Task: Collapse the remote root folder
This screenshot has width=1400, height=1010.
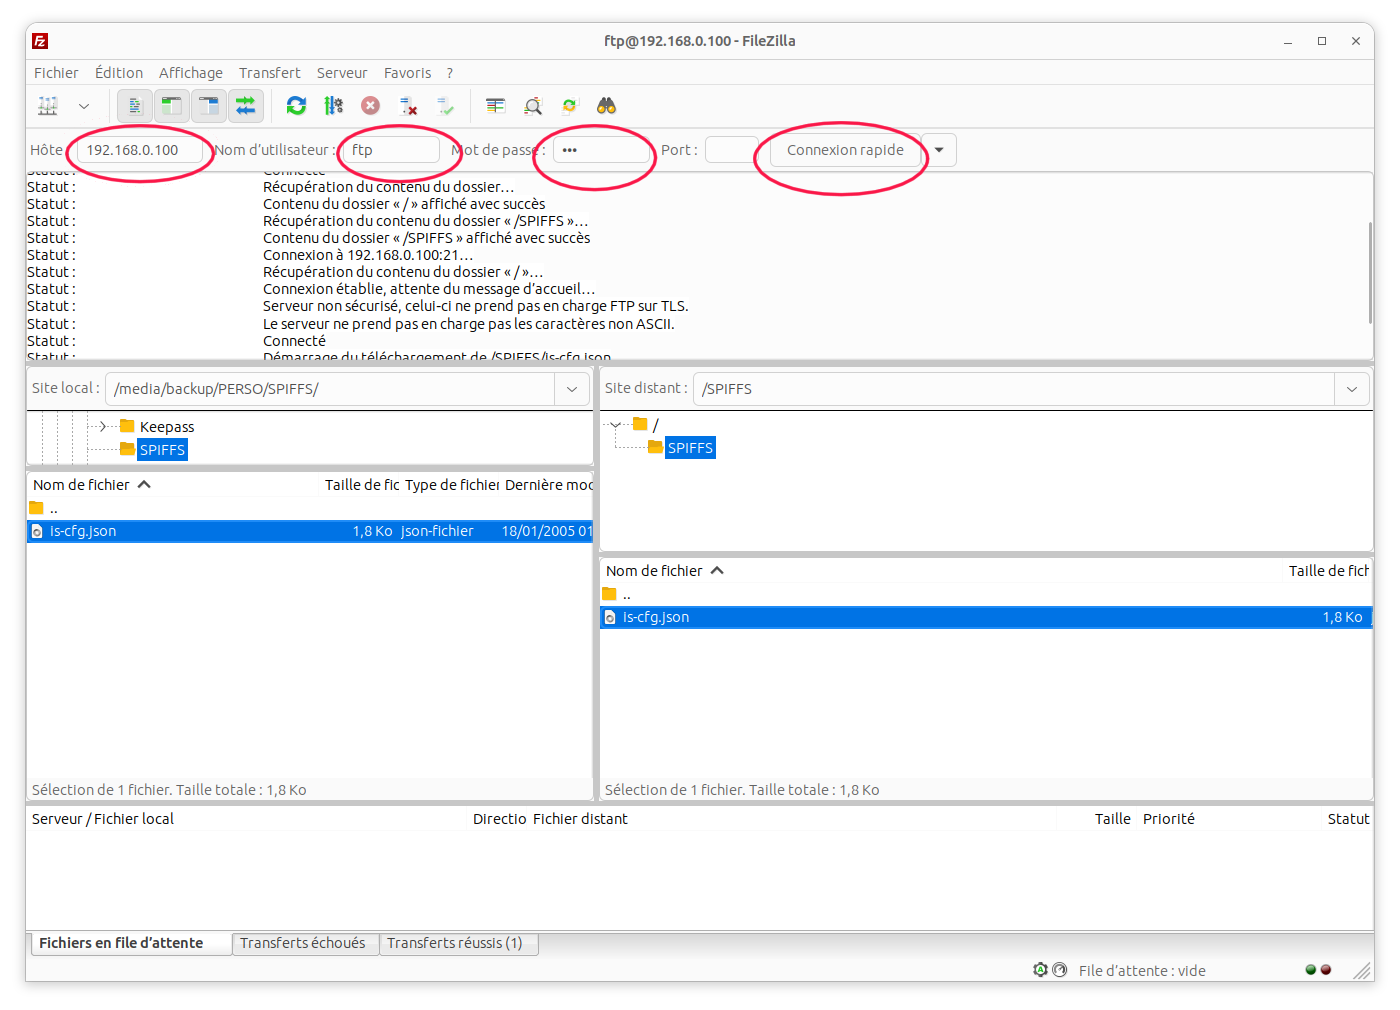Action: [x=615, y=425]
